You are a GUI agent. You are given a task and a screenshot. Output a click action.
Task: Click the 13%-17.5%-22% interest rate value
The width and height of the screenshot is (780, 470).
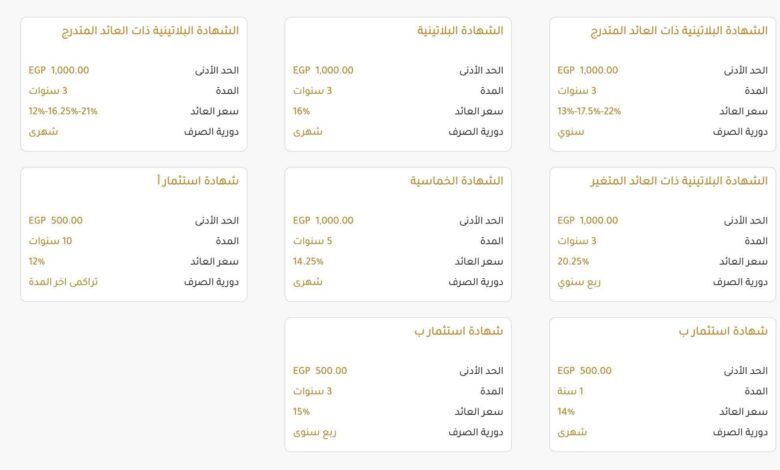pyautogui.click(x=589, y=111)
